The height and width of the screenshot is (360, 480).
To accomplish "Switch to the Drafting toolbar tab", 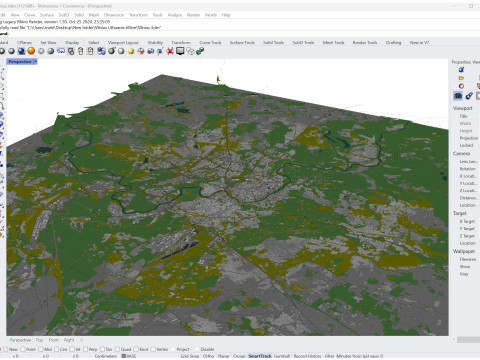I will 393,42.
